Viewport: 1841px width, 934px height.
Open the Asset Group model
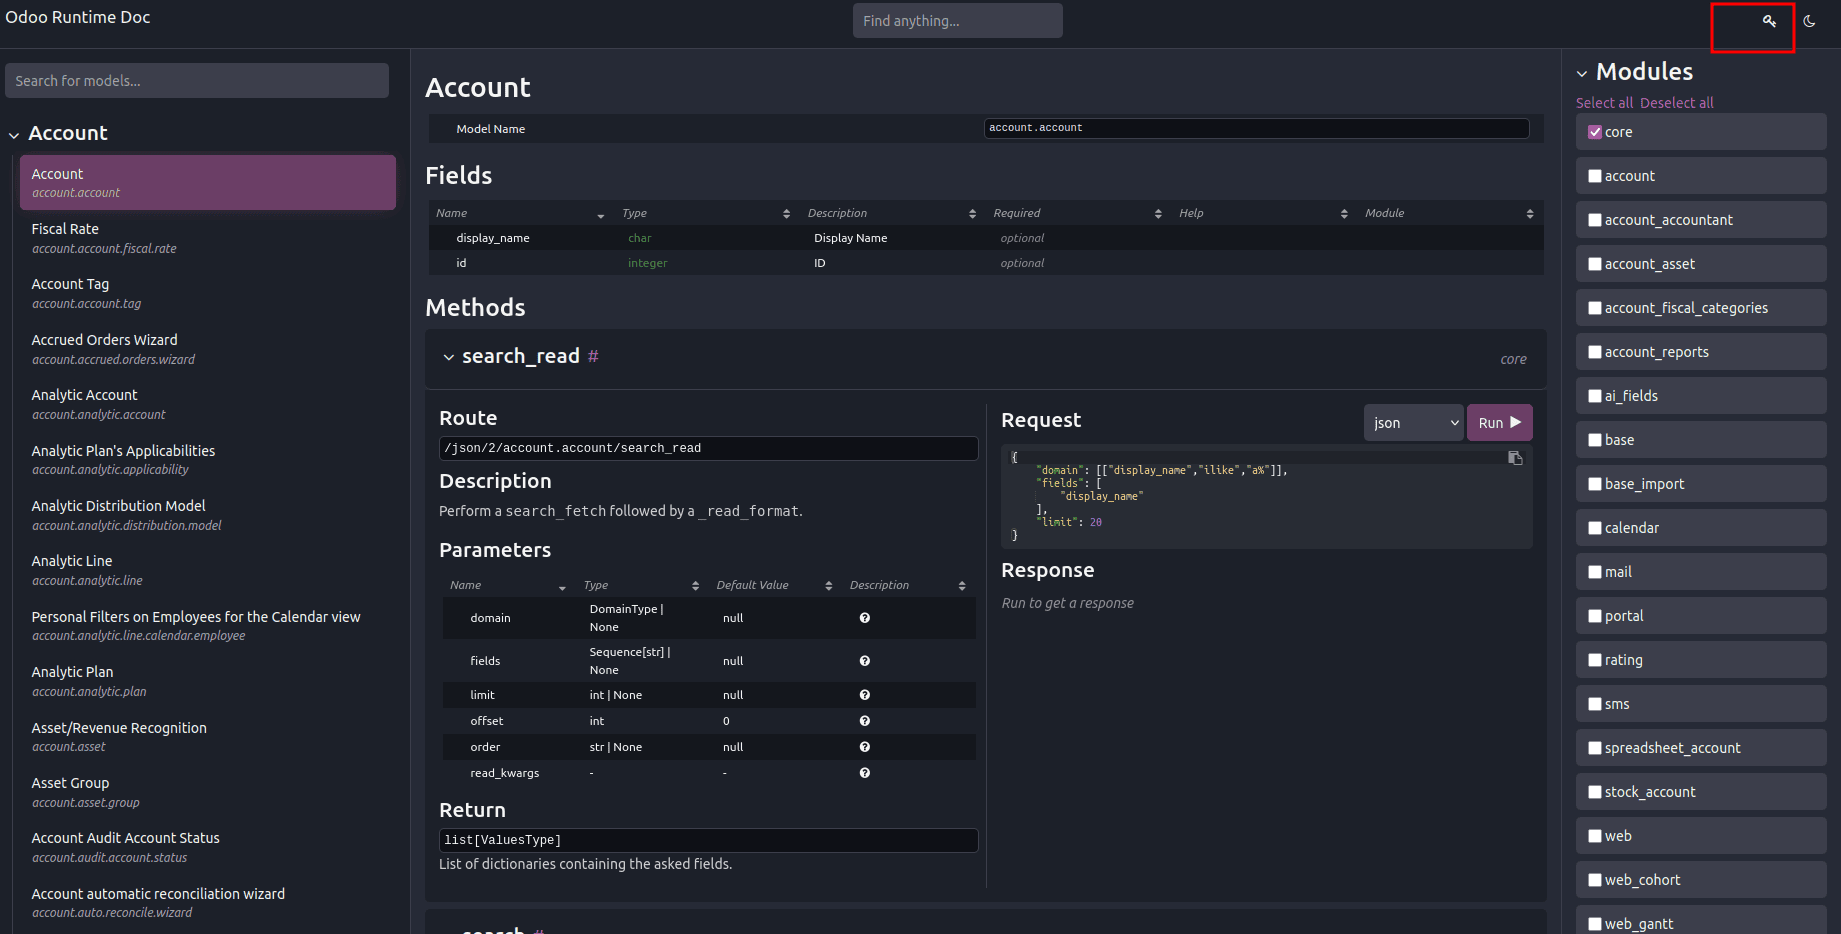click(208, 792)
